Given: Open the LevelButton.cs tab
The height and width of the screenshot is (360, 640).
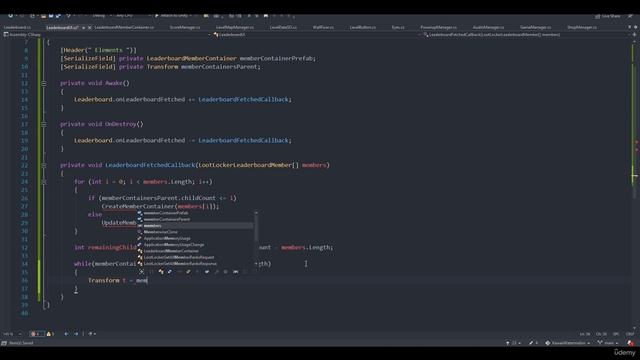Looking at the screenshot, I should (x=363, y=27).
